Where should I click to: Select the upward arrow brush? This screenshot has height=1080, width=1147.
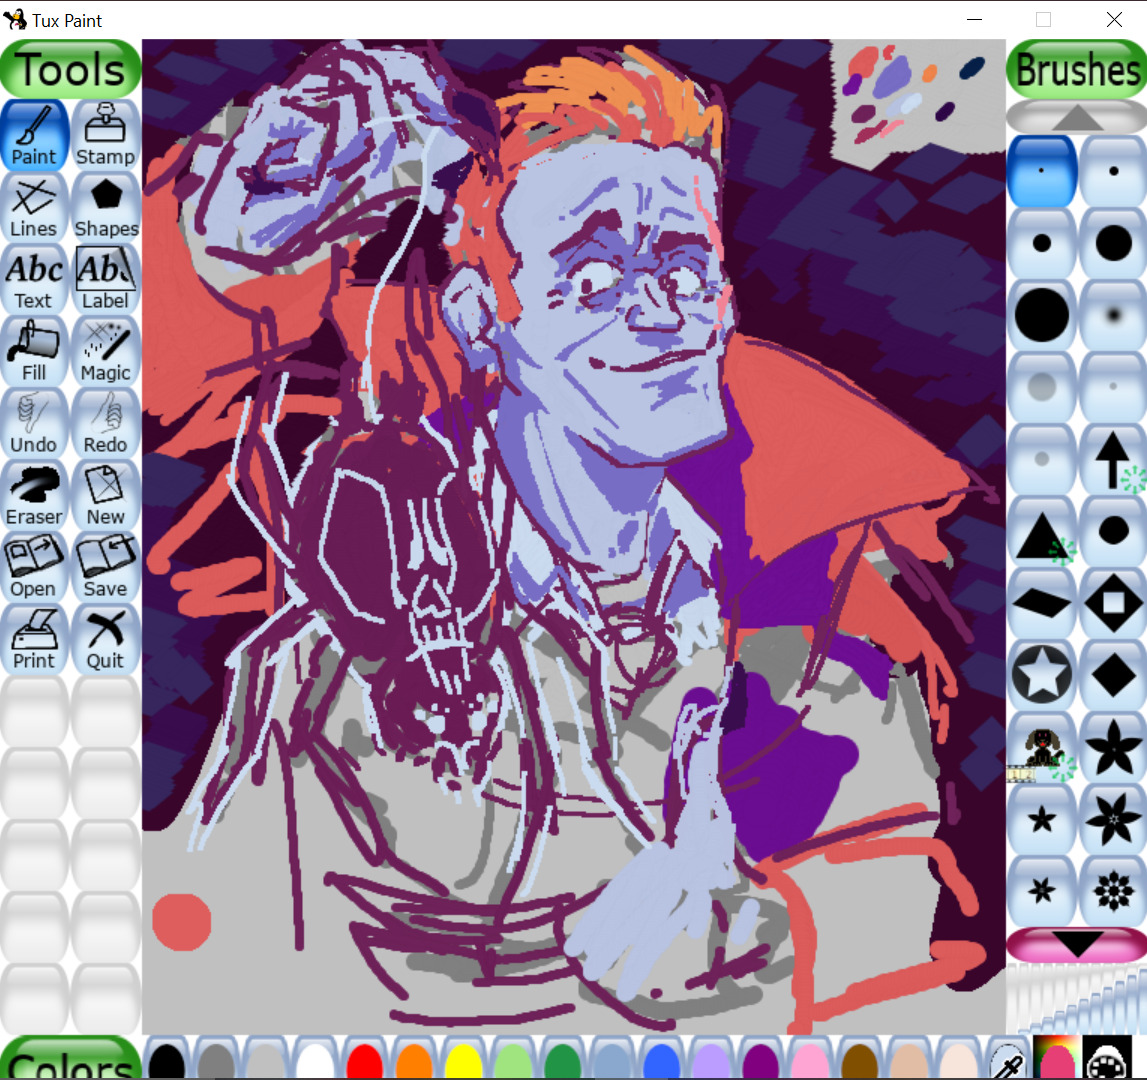pos(1113,458)
